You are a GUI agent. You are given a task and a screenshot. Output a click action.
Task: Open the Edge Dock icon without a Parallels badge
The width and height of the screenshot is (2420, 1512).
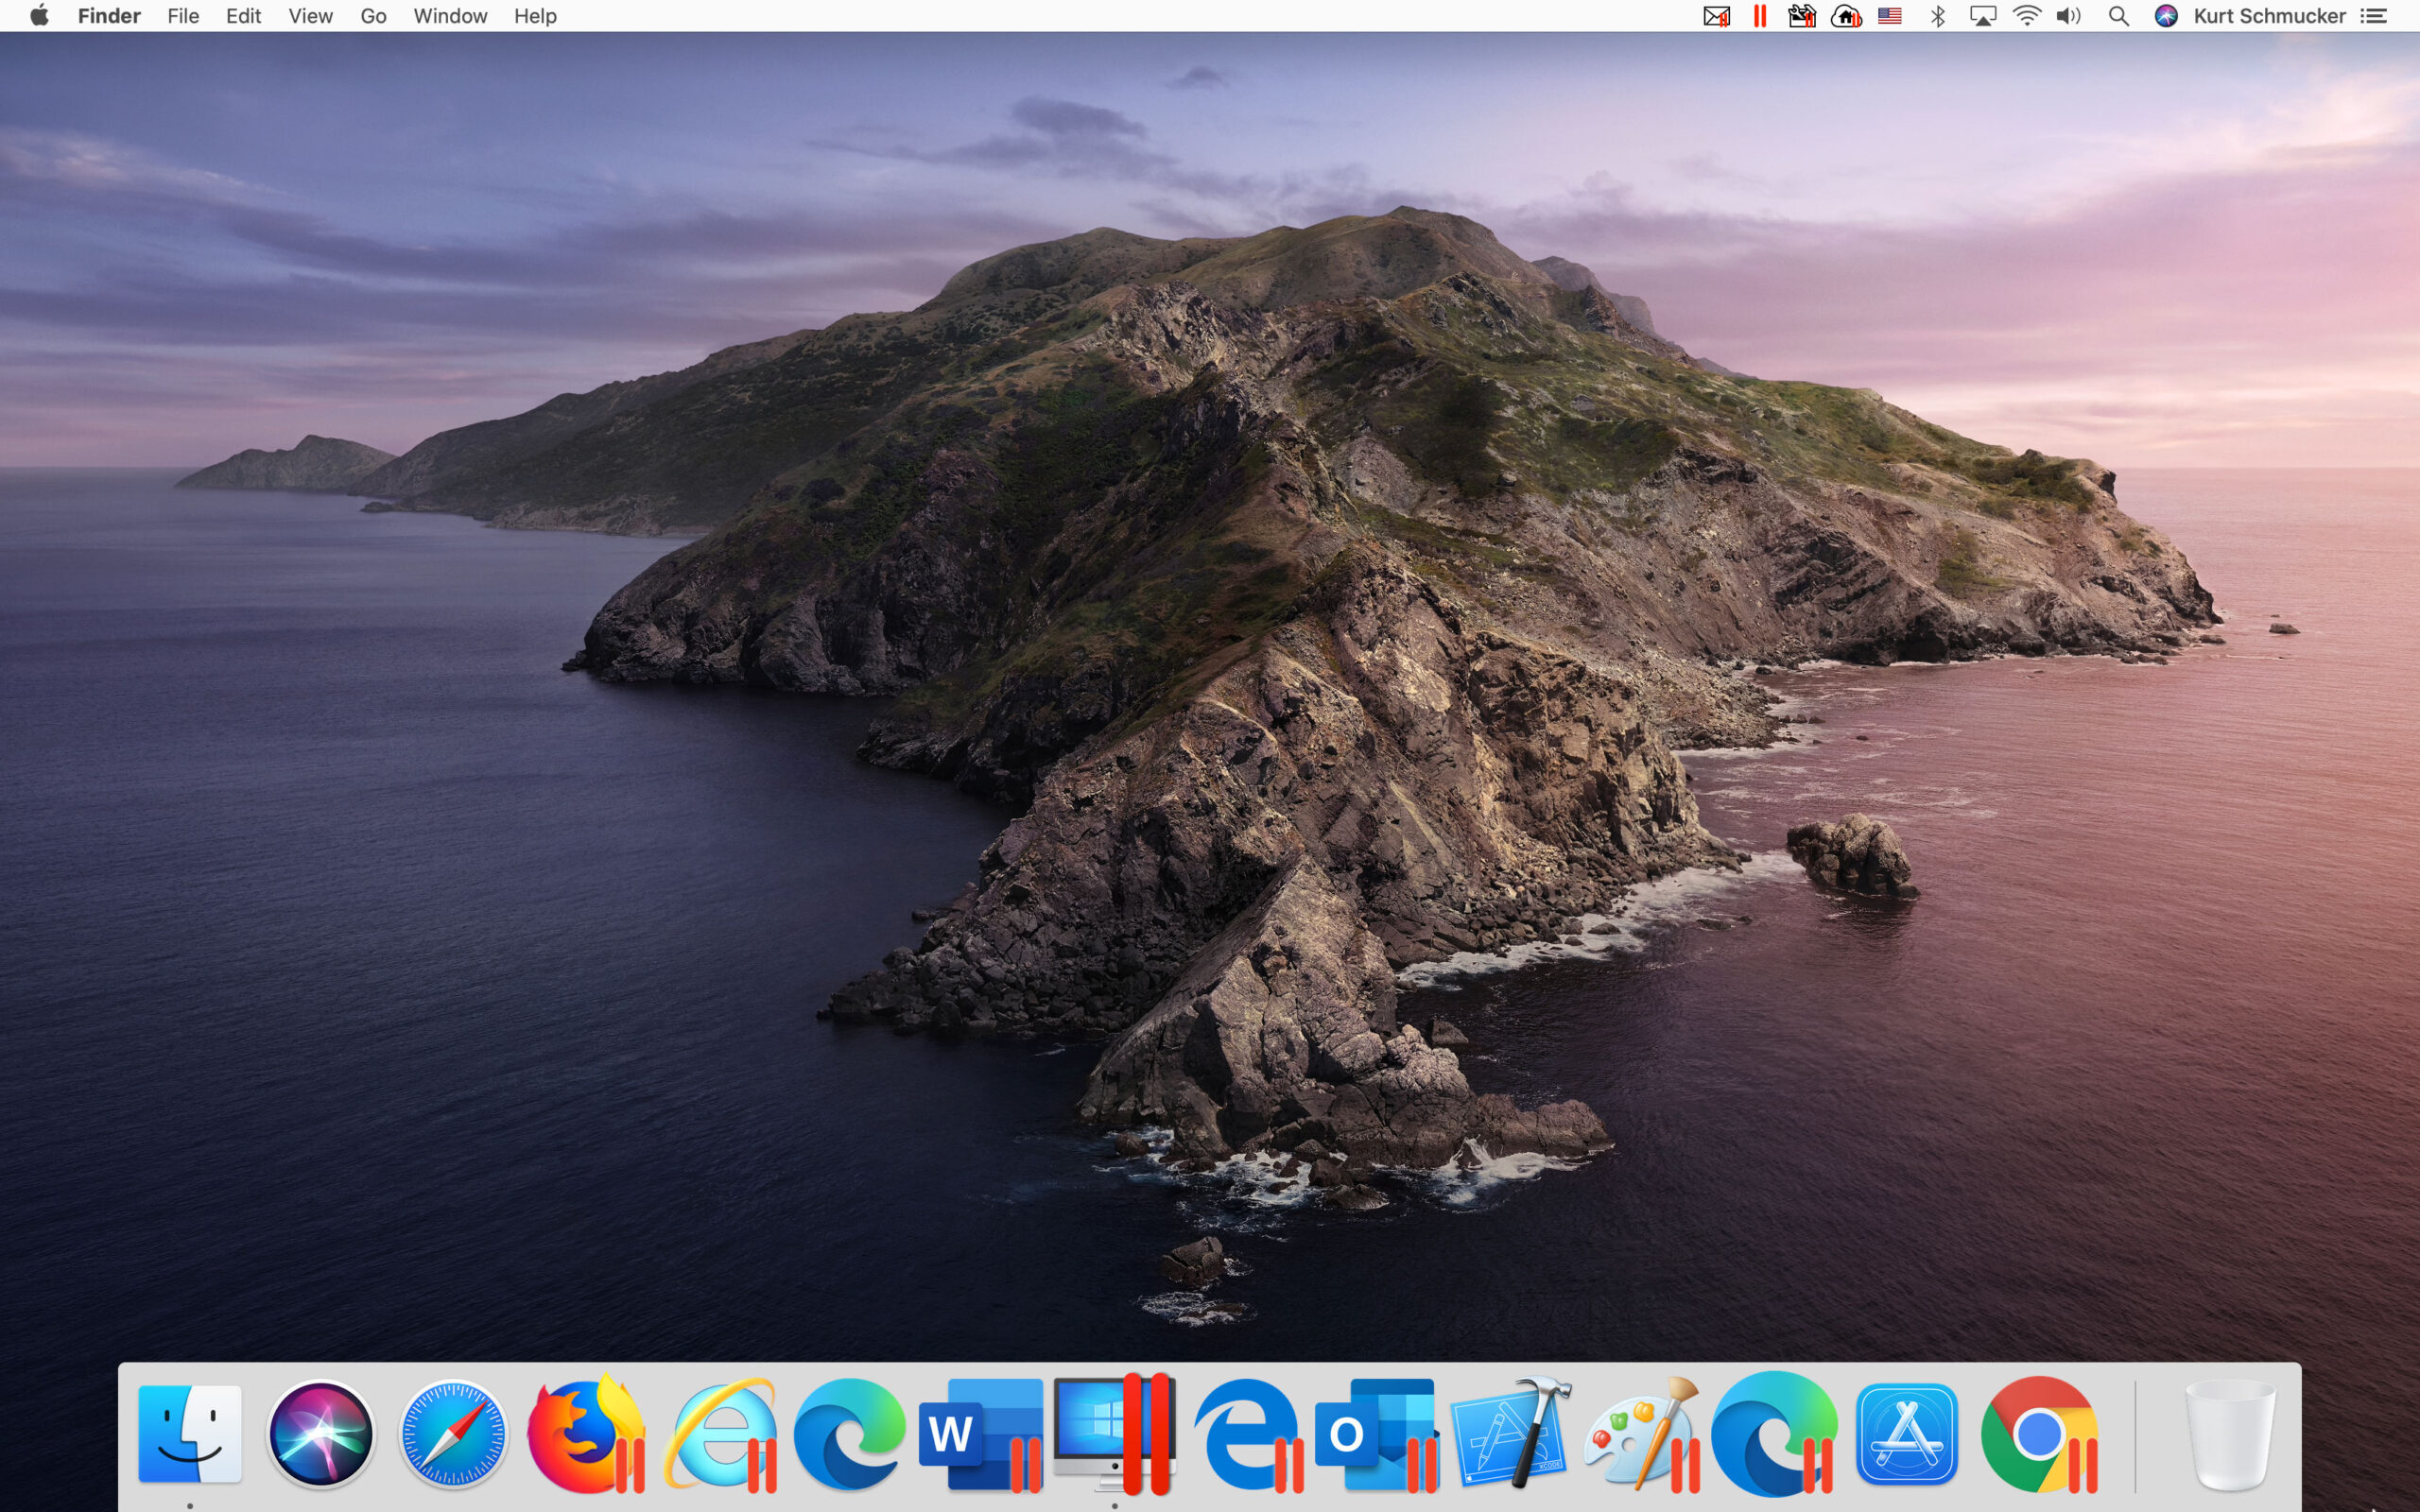click(x=850, y=1433)
